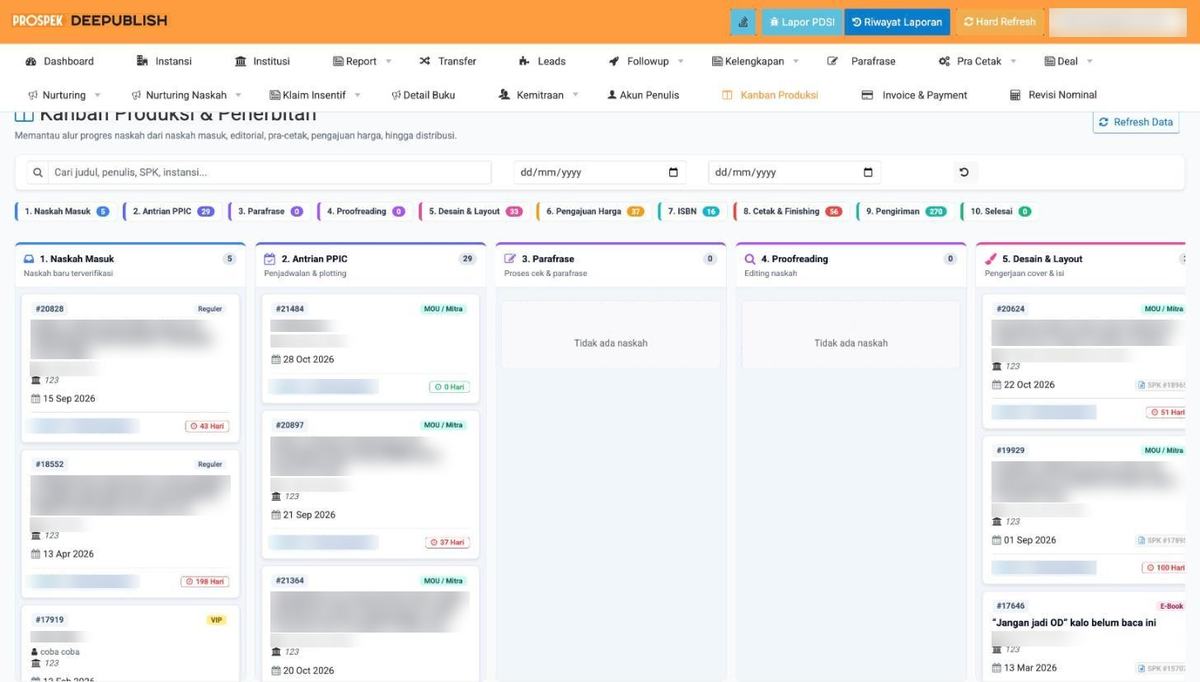Click the PROSPEK DEEPUBLISH logo
This screenshot has width=1200, height=682.
click(90, 21)
